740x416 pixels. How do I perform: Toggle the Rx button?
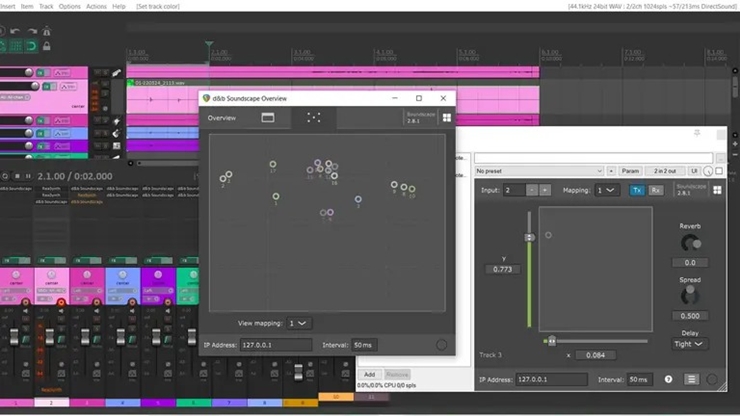(x=655, y=190)
